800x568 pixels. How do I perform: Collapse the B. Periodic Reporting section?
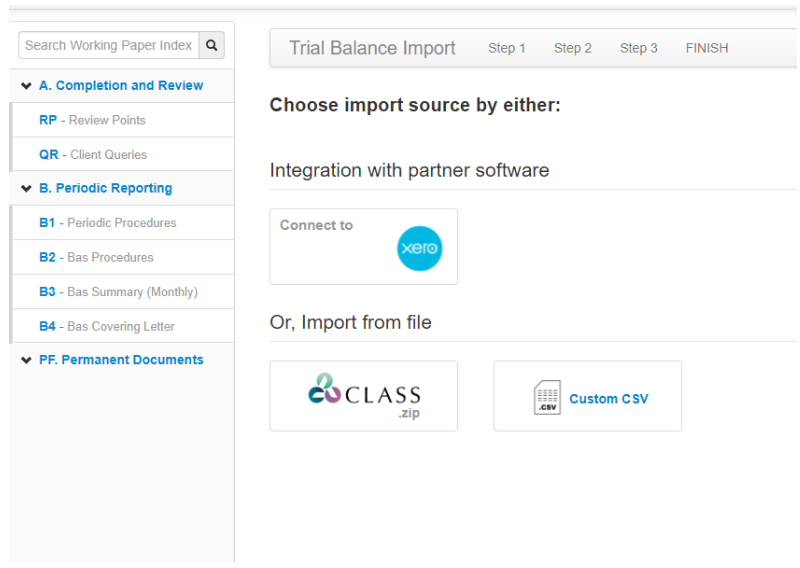(26, 189)
